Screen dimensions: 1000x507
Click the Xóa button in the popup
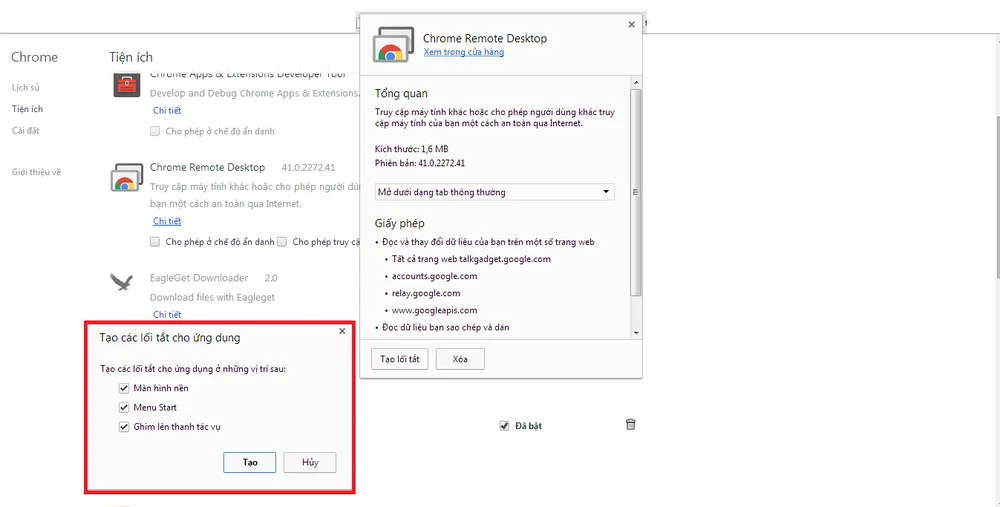[x=460, y=359]
